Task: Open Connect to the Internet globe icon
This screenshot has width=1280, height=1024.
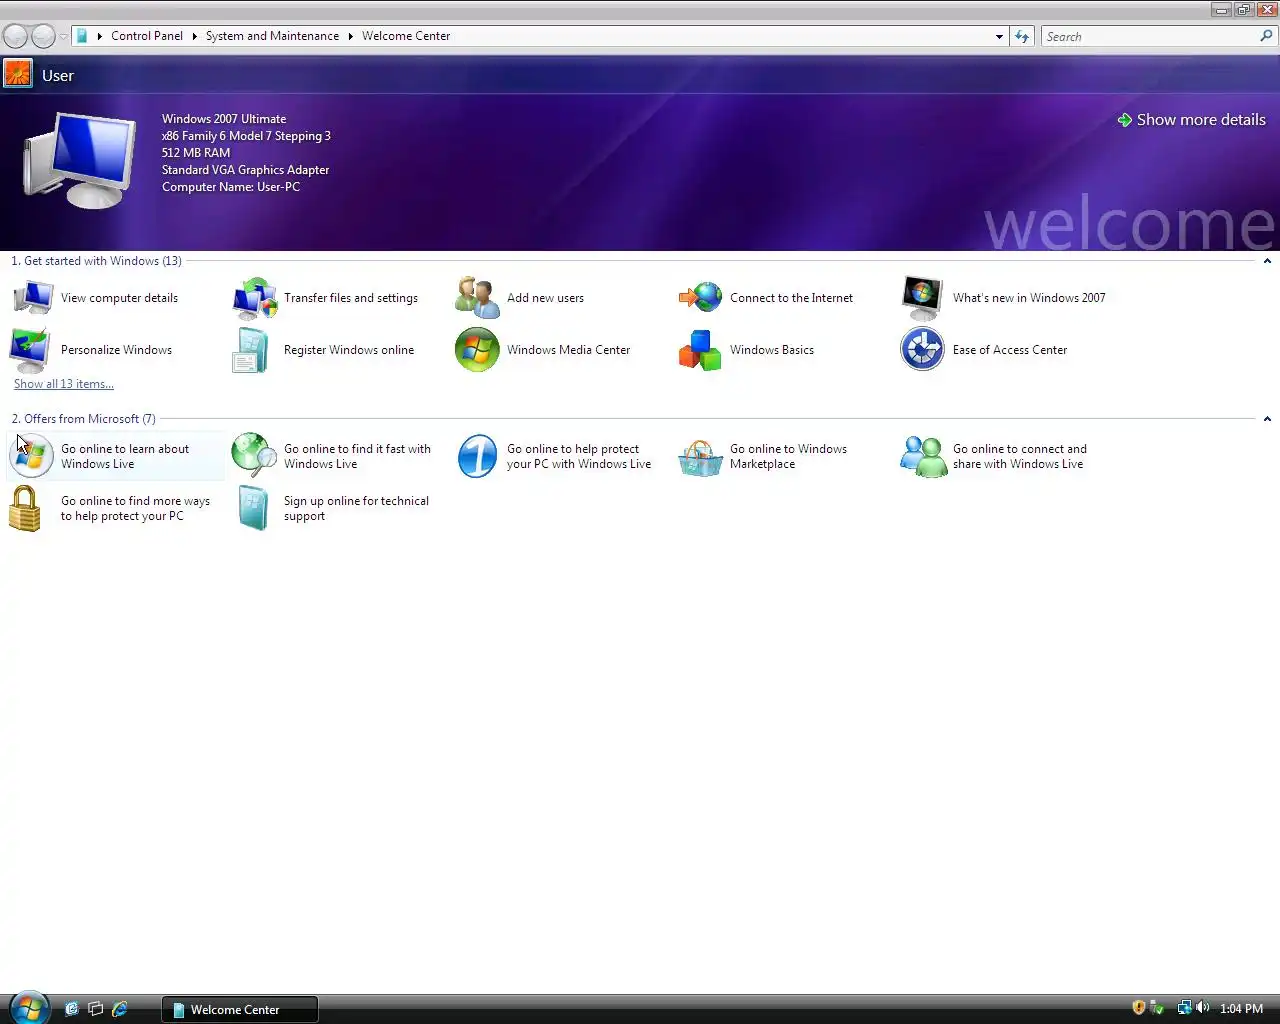Action: pyautogui.click(x=700, y=297)
